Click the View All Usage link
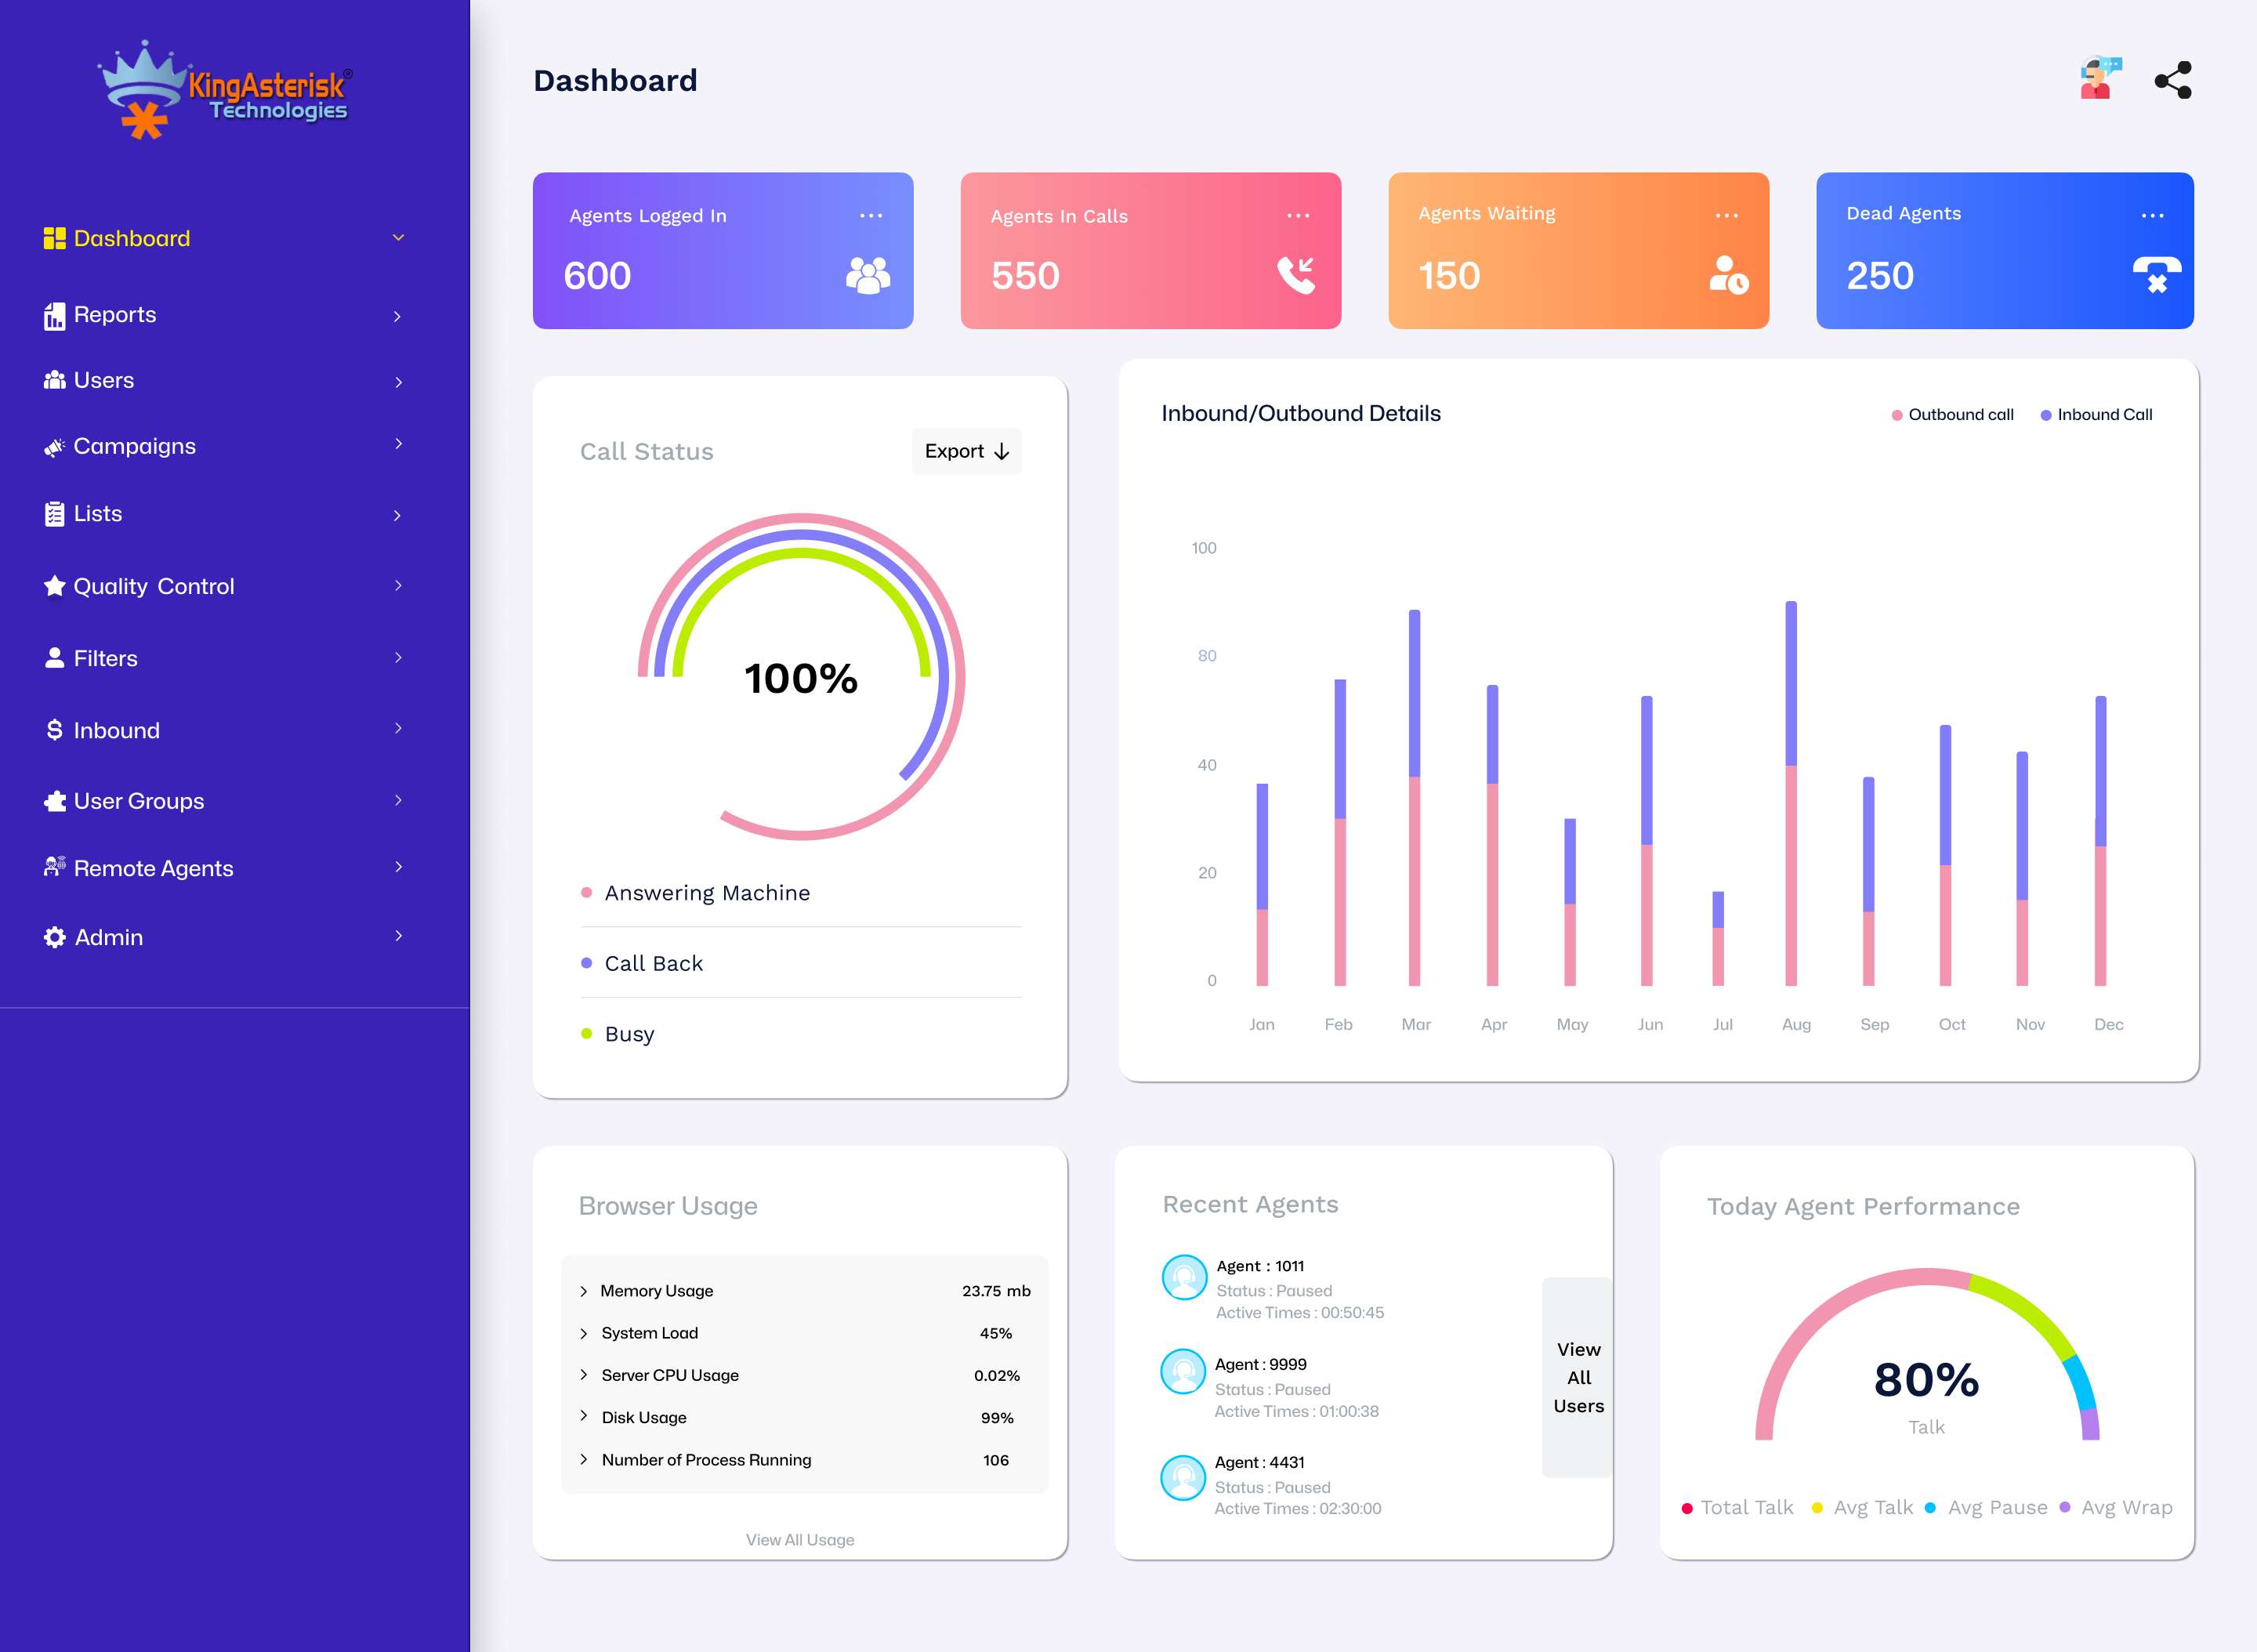Viewport: 2257px width, 1652px height. tap(799, 1538)
